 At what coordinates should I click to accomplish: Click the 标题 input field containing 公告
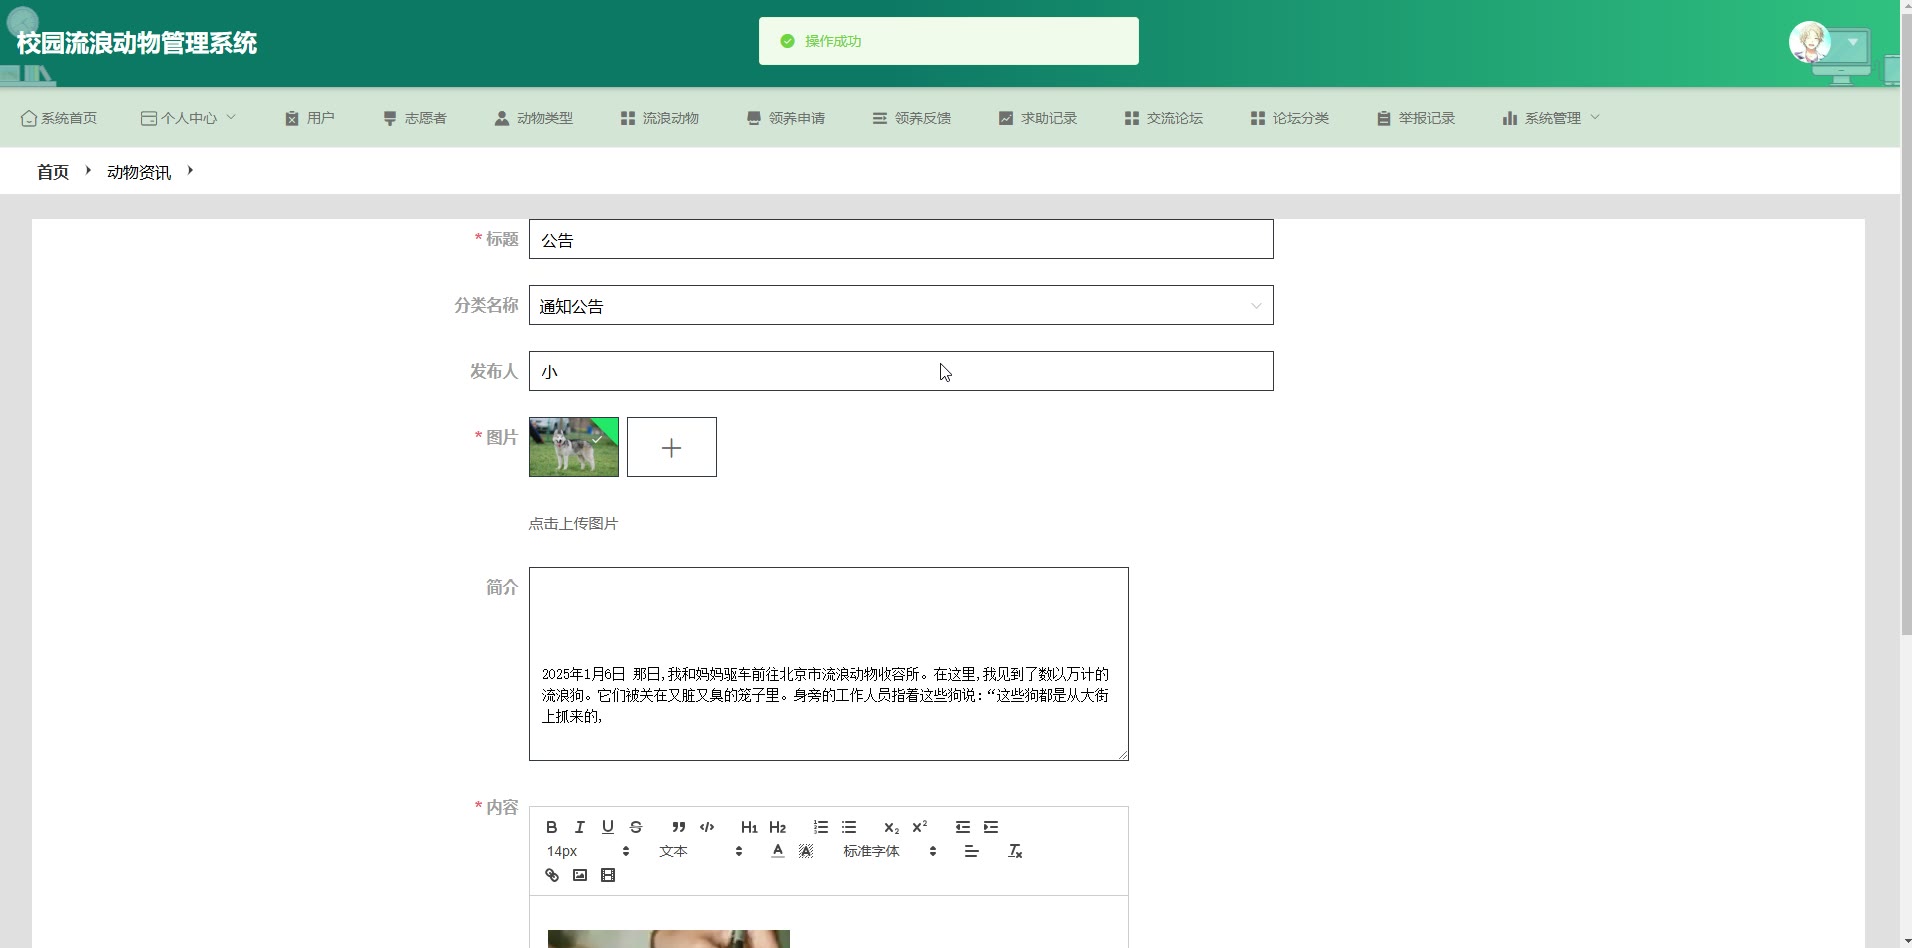[900, 240]
